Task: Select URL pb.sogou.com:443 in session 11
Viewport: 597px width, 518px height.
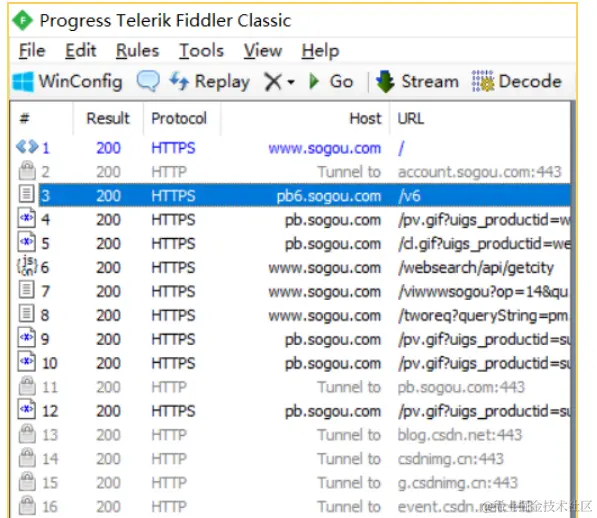Action: pyautogui.click(x=461, y=387)
